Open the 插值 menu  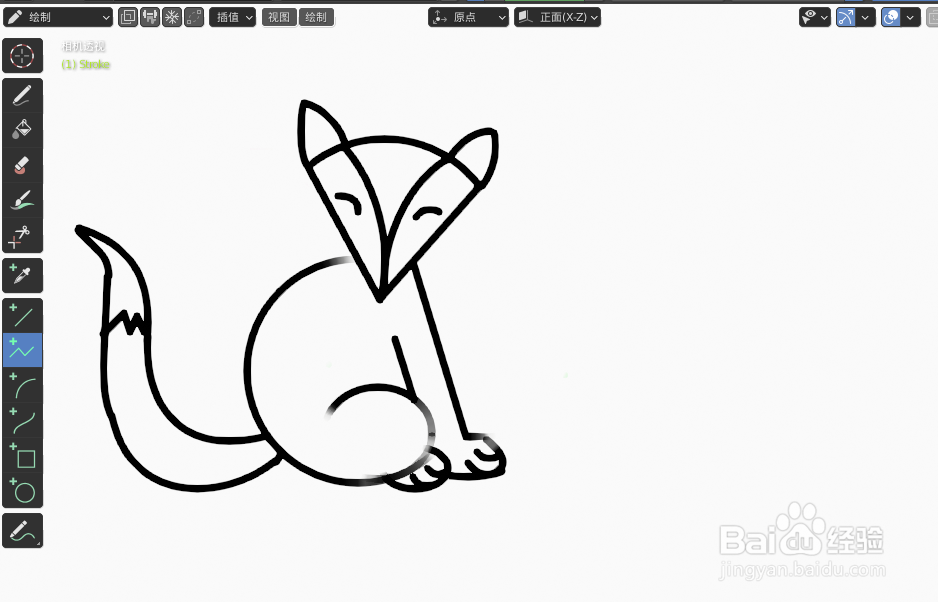(232, 17)
